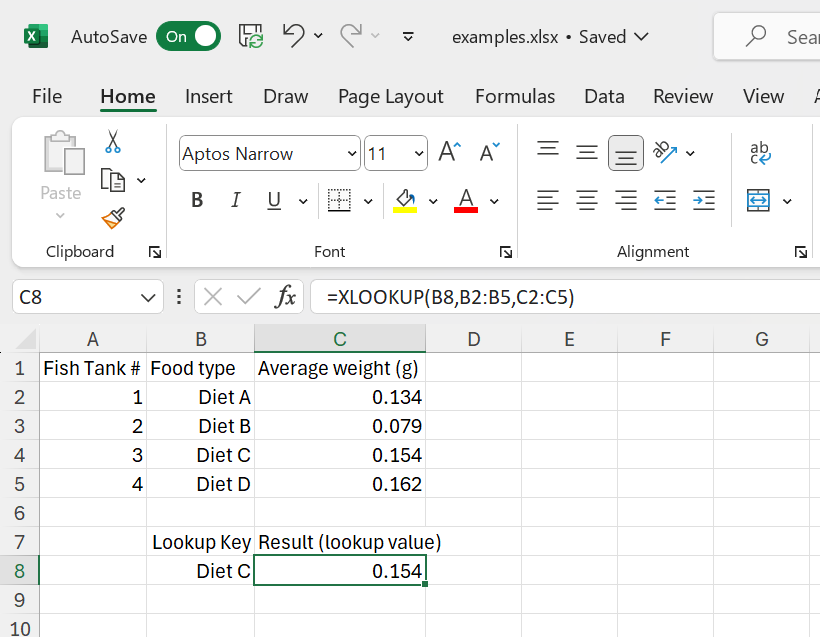820x637 pixels.
Task: Click the Undo icon
Action: (293, 36)
